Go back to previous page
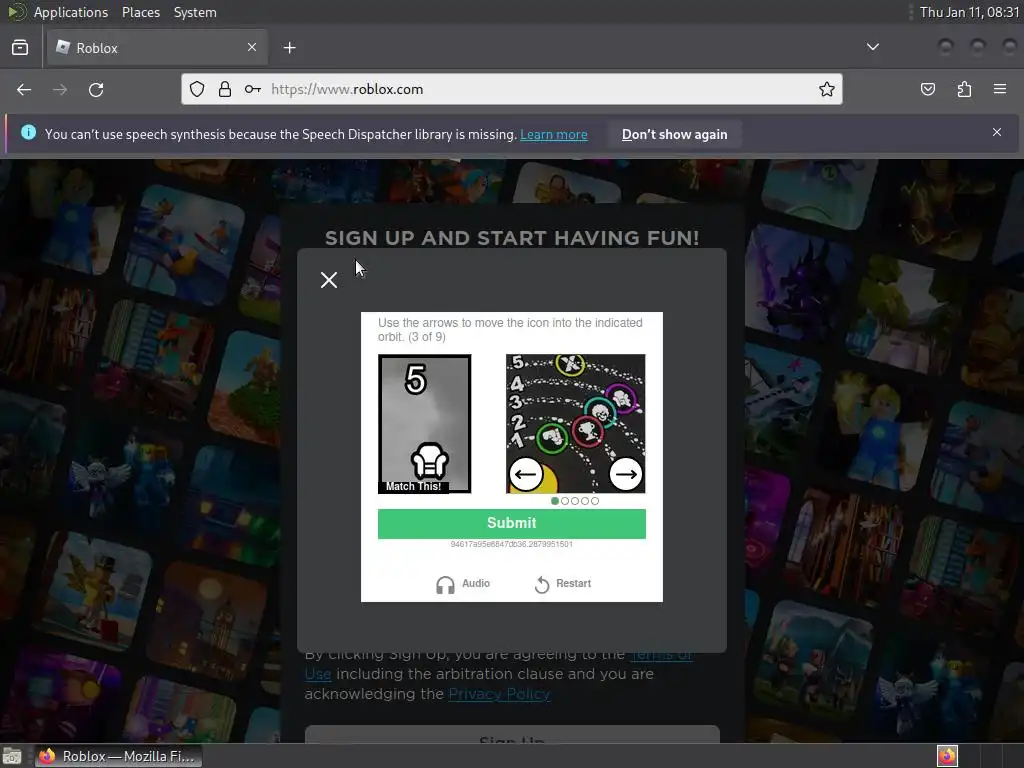Screen dimensions: 1024x768 [x=24, y=89]
